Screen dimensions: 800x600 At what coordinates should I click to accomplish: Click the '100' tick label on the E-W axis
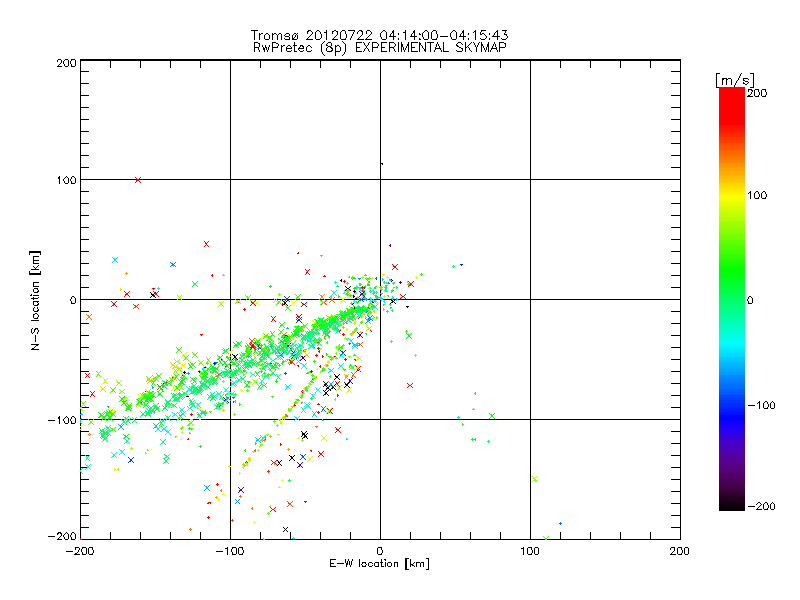[x=530, y=551]
